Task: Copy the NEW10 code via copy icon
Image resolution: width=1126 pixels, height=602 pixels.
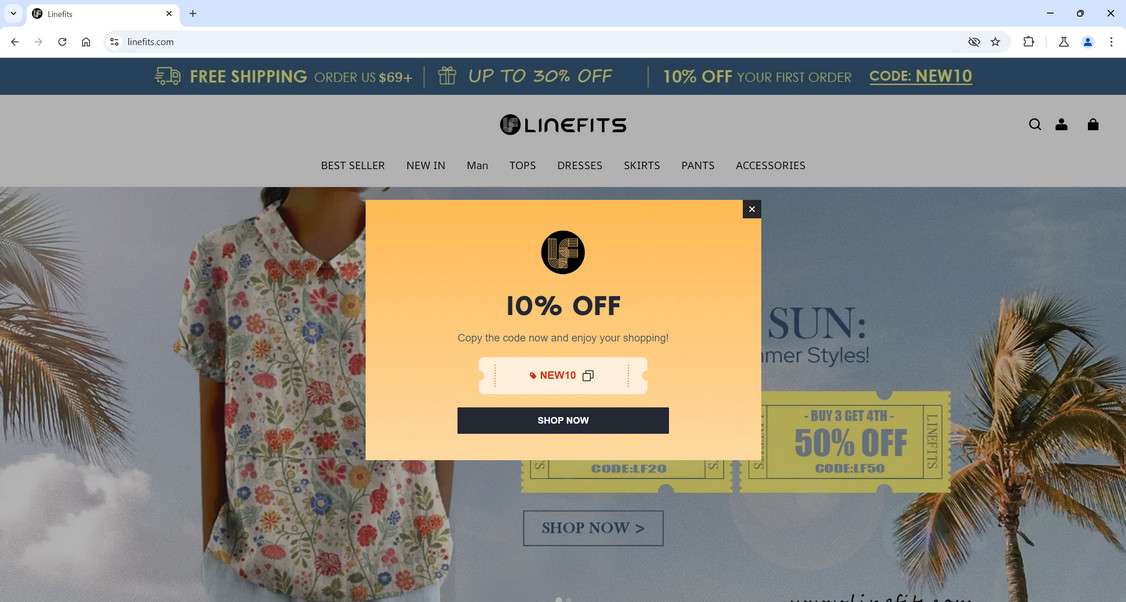Action: (x=587, y=376)
